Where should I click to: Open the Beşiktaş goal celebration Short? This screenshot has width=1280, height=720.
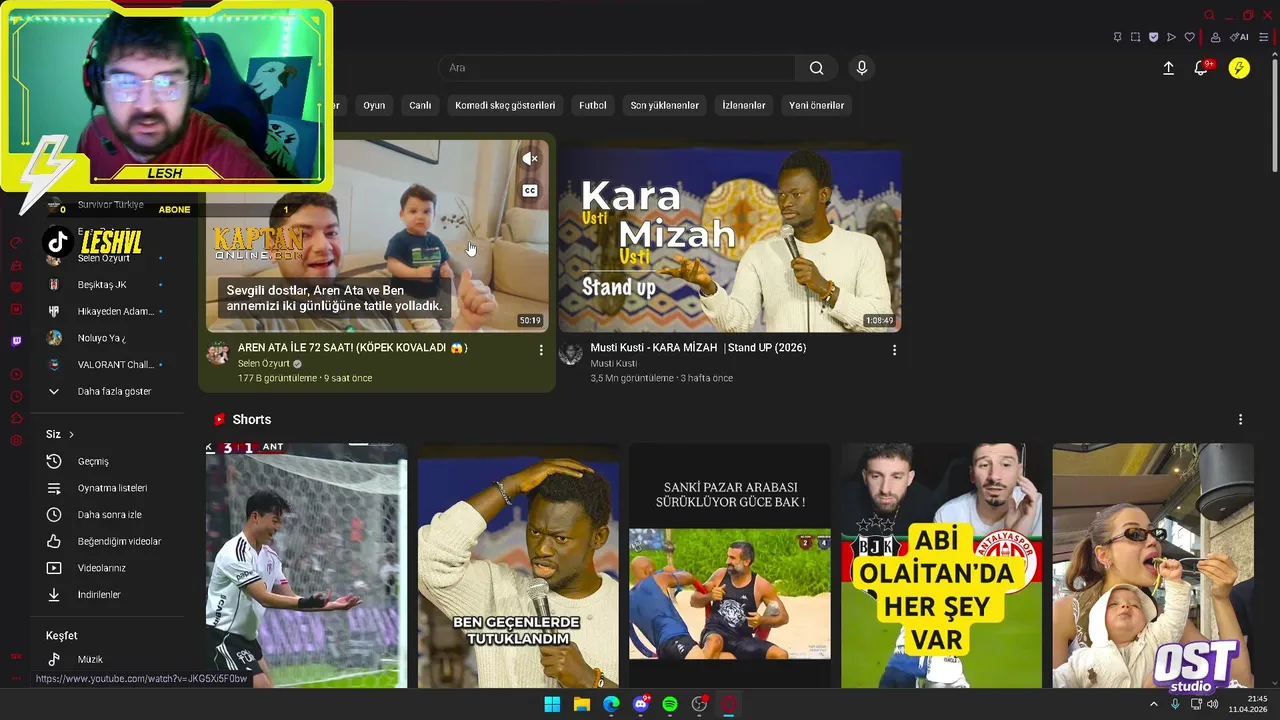pyautogui.click(x=306, y=566)
